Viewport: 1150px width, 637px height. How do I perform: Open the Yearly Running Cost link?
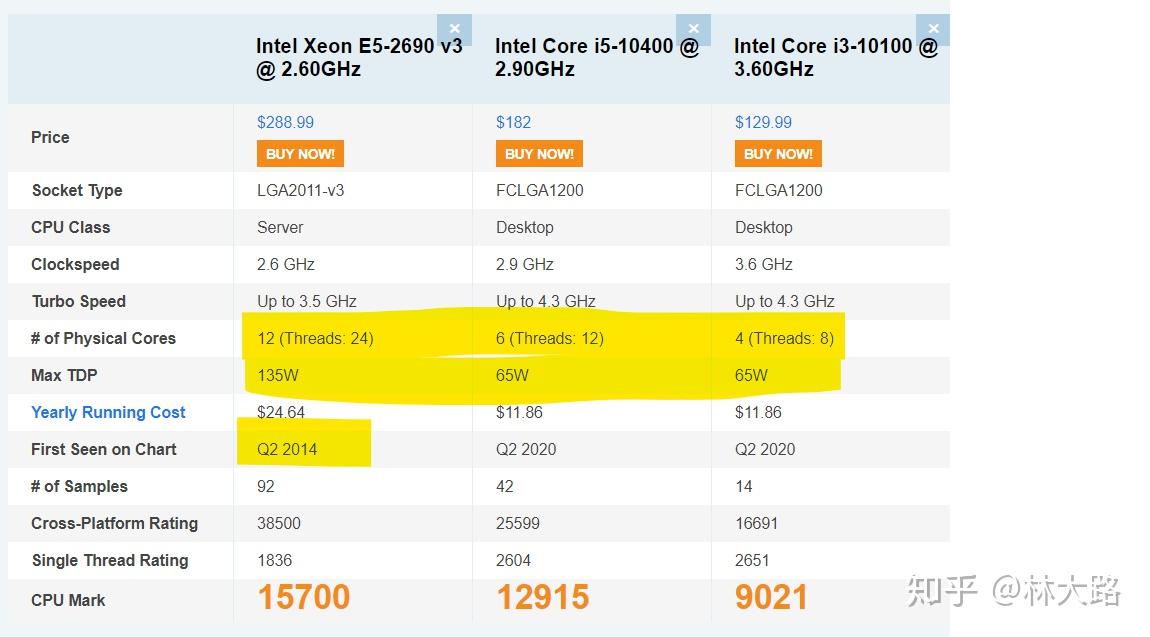coord(109,412)
